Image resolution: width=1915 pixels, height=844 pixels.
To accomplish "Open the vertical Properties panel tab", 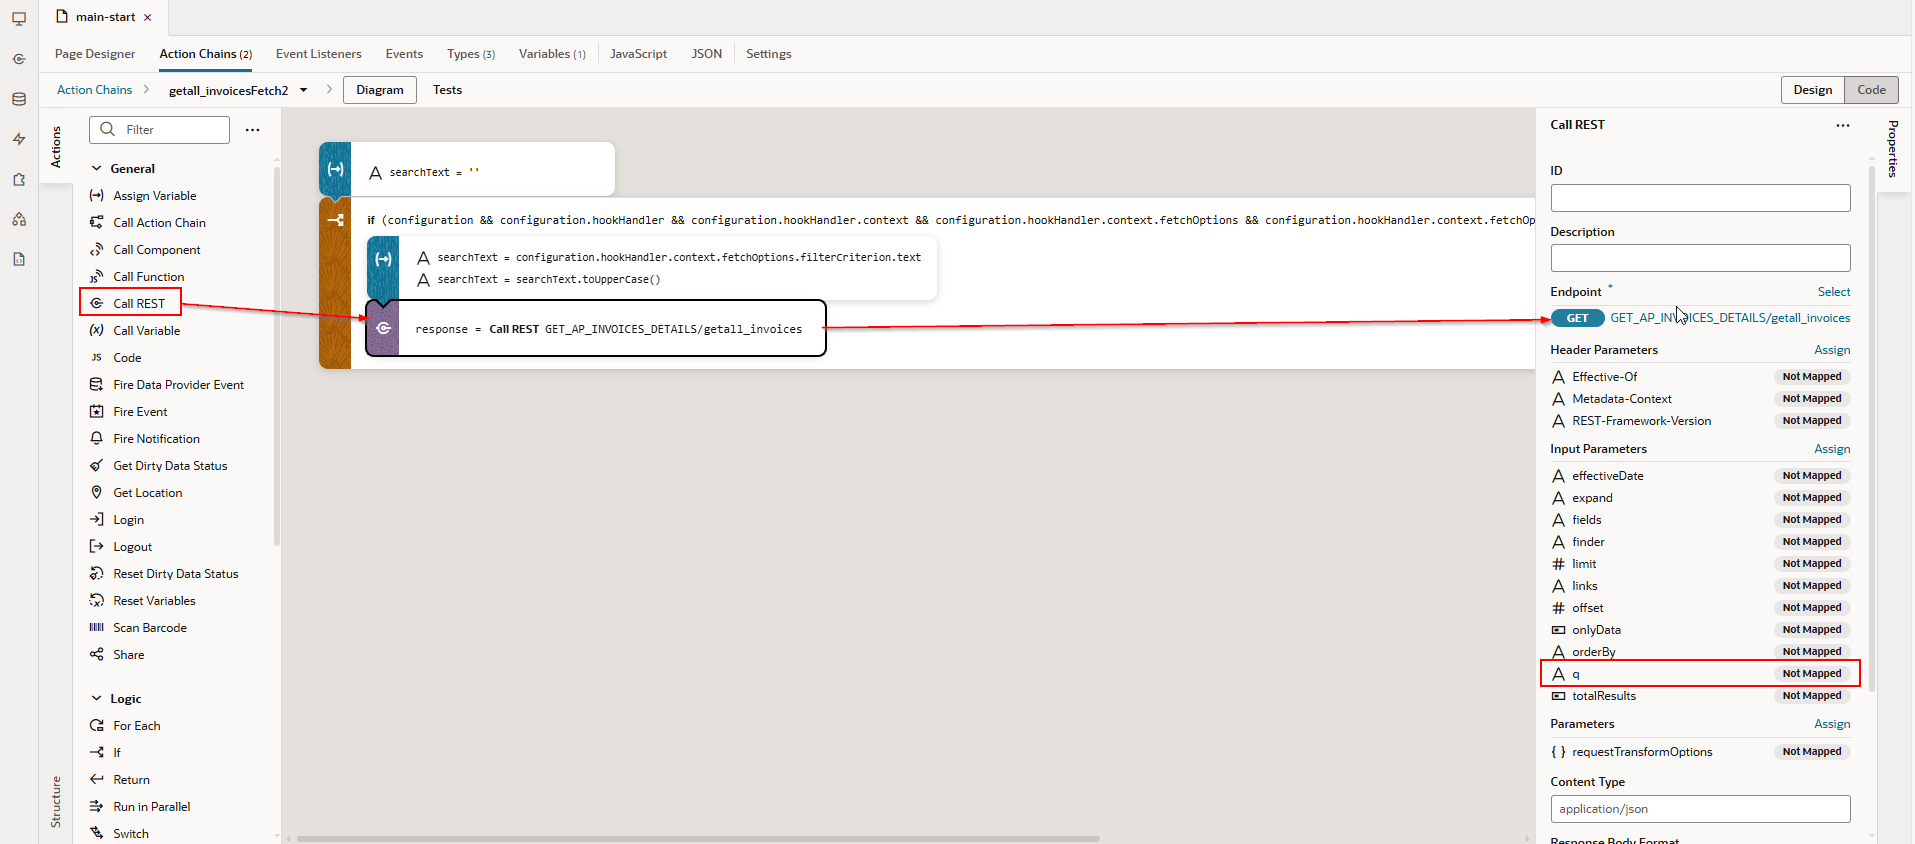I will tap(1892, 149).
